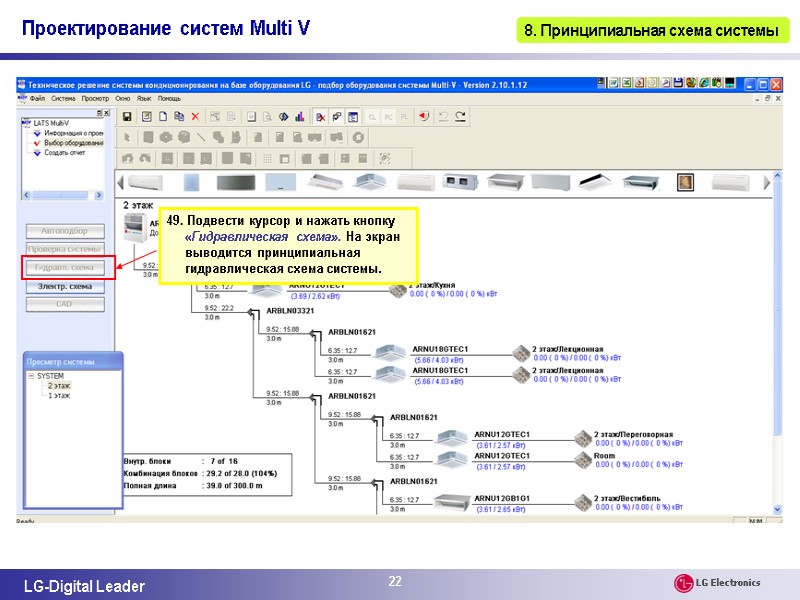Click scrollbar down arrow of diagram area

pyautogui.click(x=778, y=509)
